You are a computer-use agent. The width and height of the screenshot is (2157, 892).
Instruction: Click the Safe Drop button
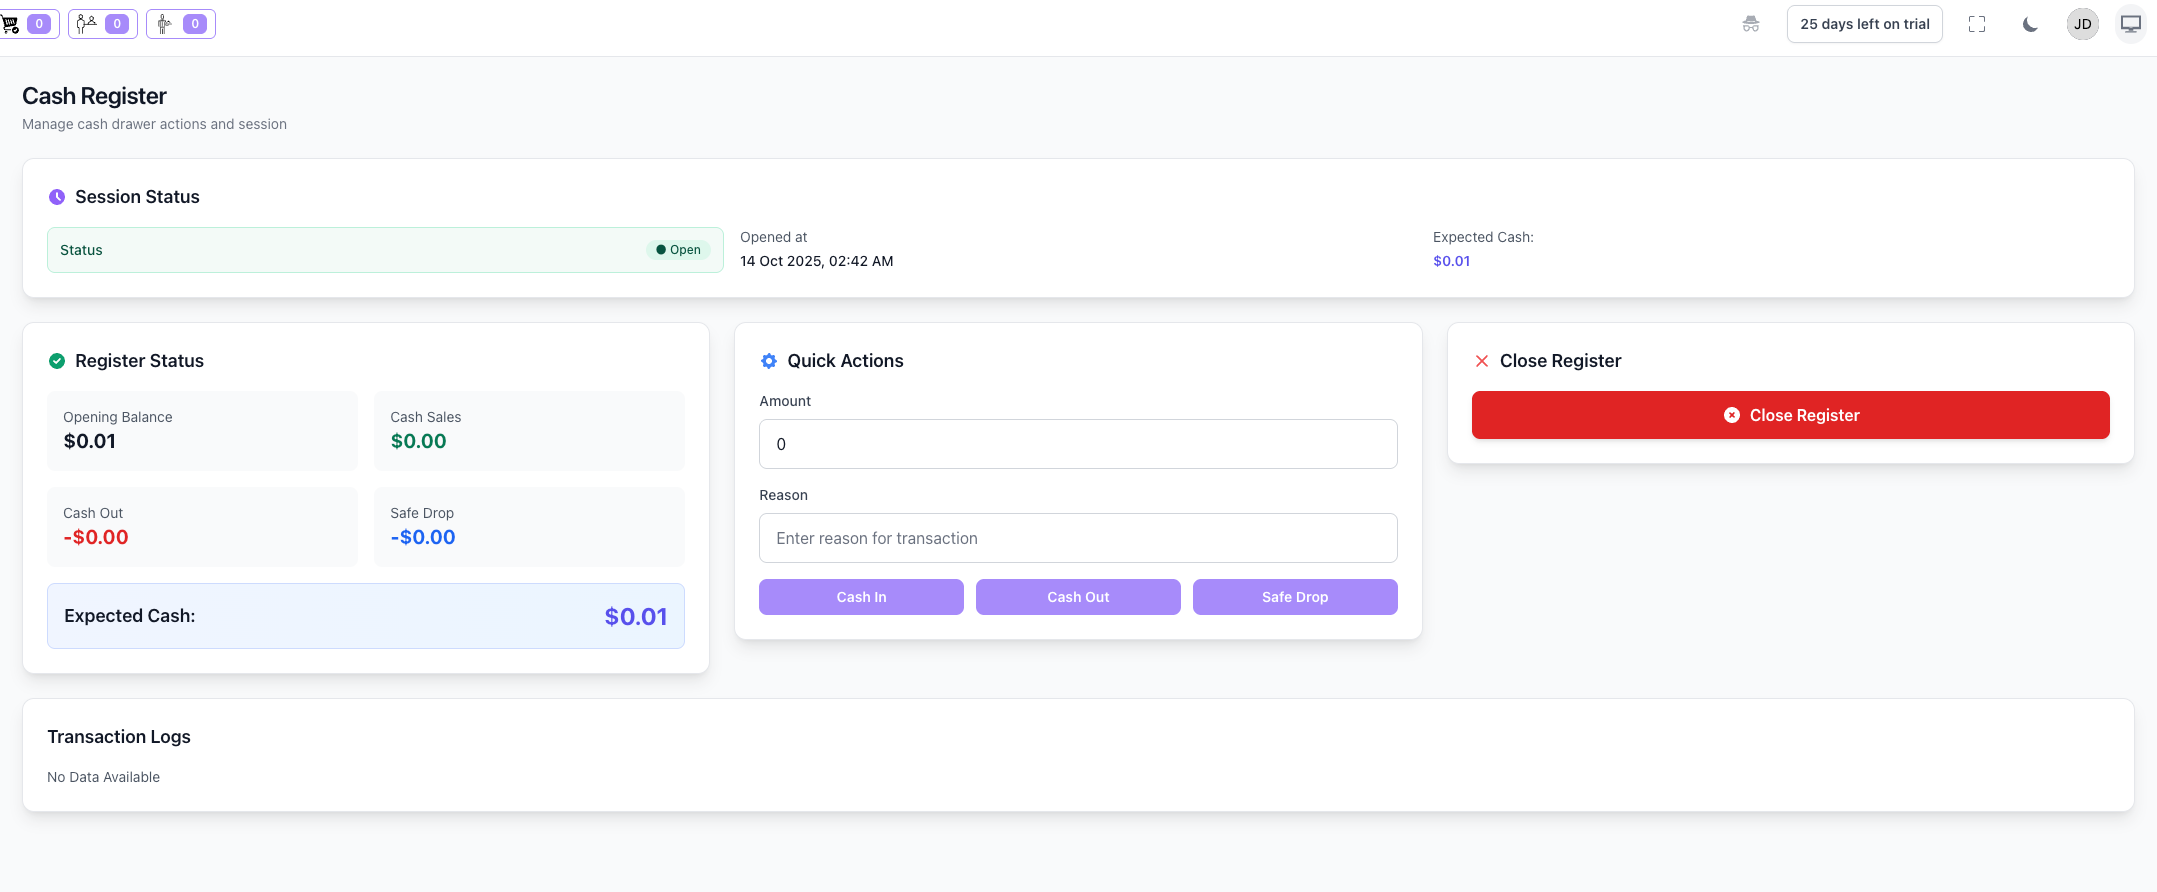coord(1295,597)
